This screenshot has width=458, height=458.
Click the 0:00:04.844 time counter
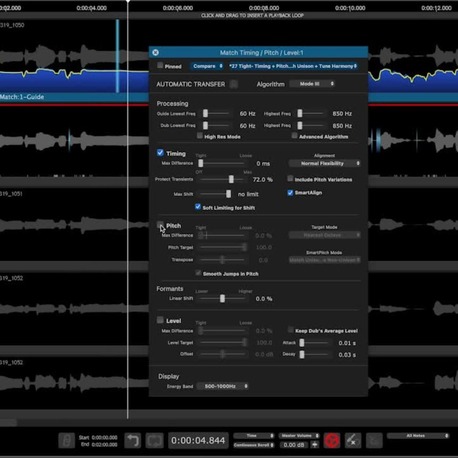[198, 441]
